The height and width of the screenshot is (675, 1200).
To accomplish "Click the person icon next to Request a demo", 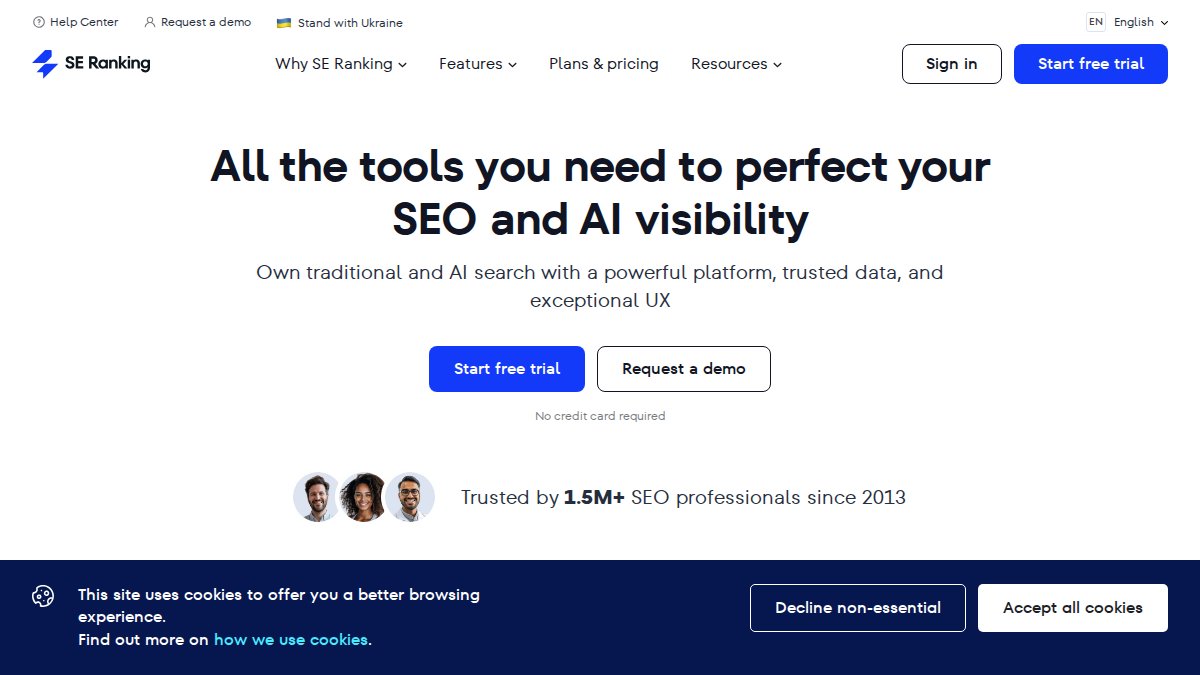I will coord(148,22).
